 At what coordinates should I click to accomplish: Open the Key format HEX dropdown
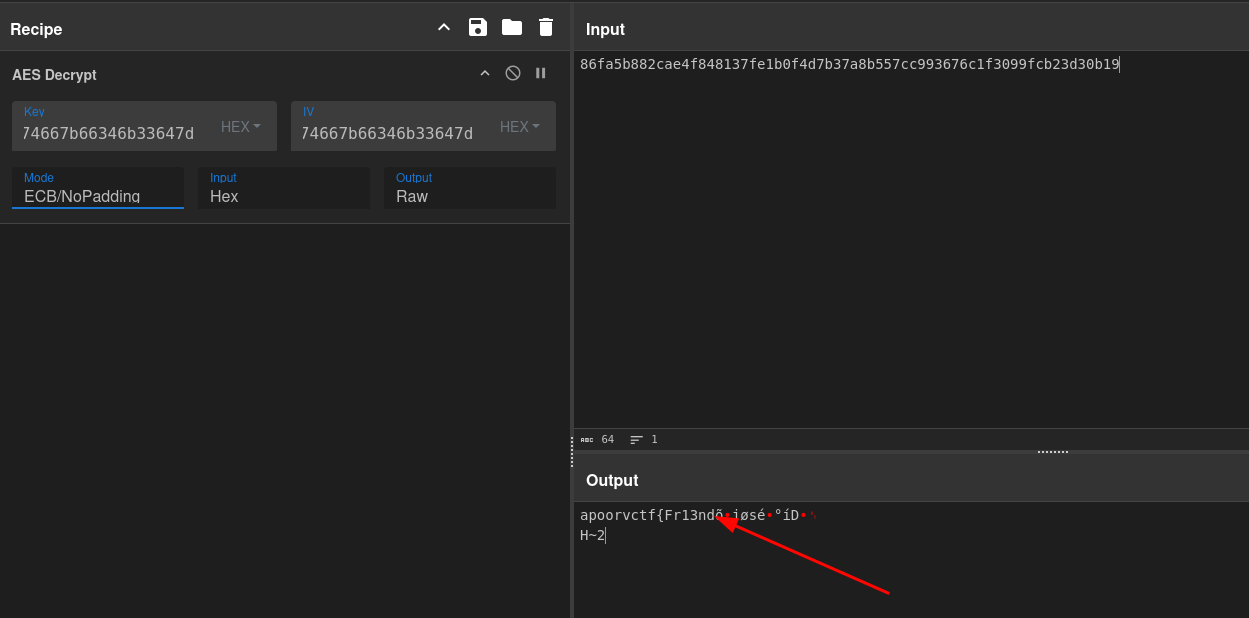241,127
